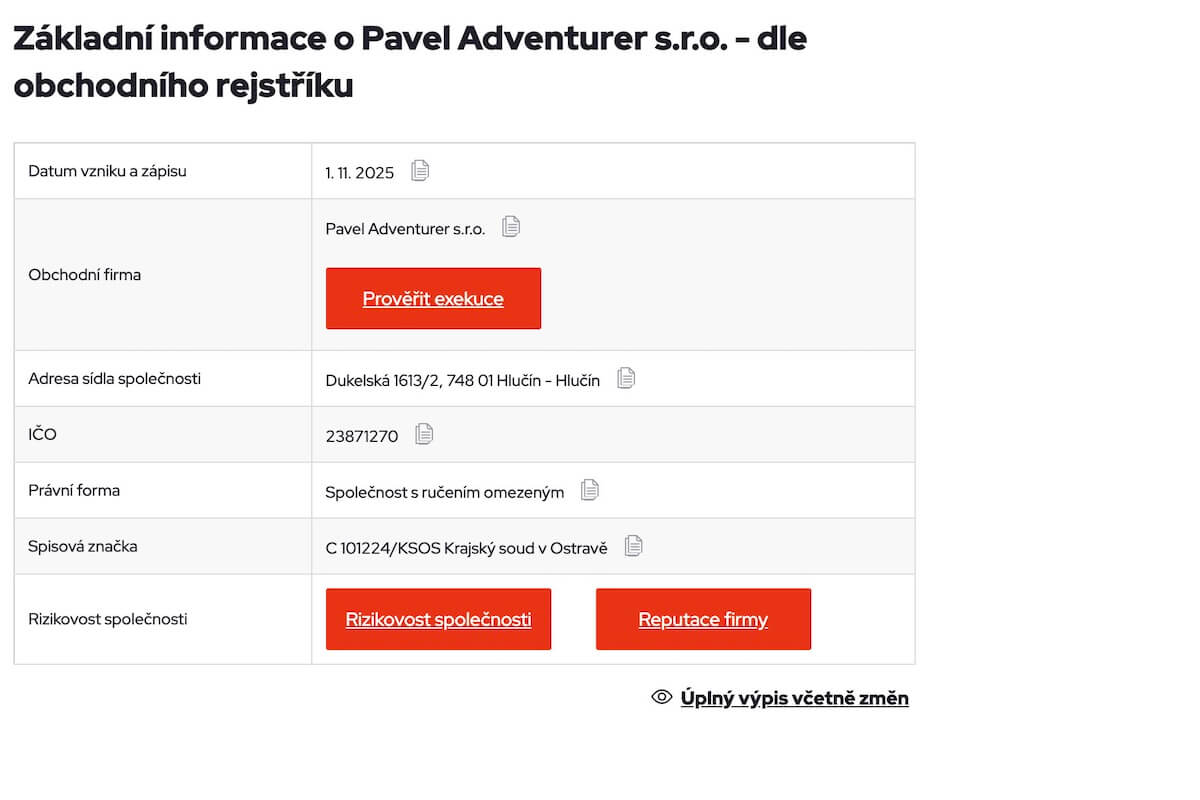Click the date value 1. 11. 2025

(x=360, y=173)
